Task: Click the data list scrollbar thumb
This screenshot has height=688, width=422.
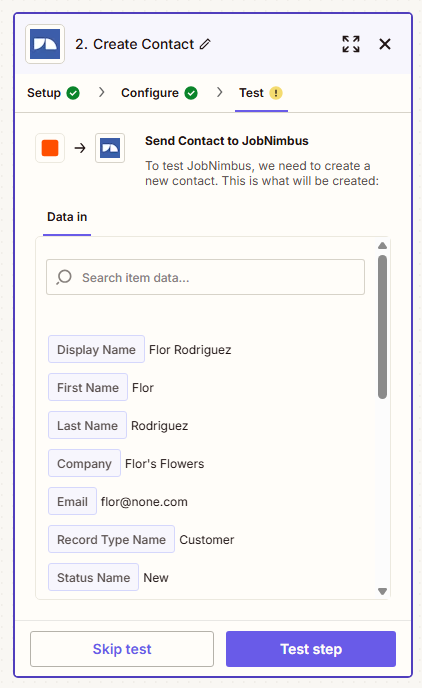Action: 383,327
